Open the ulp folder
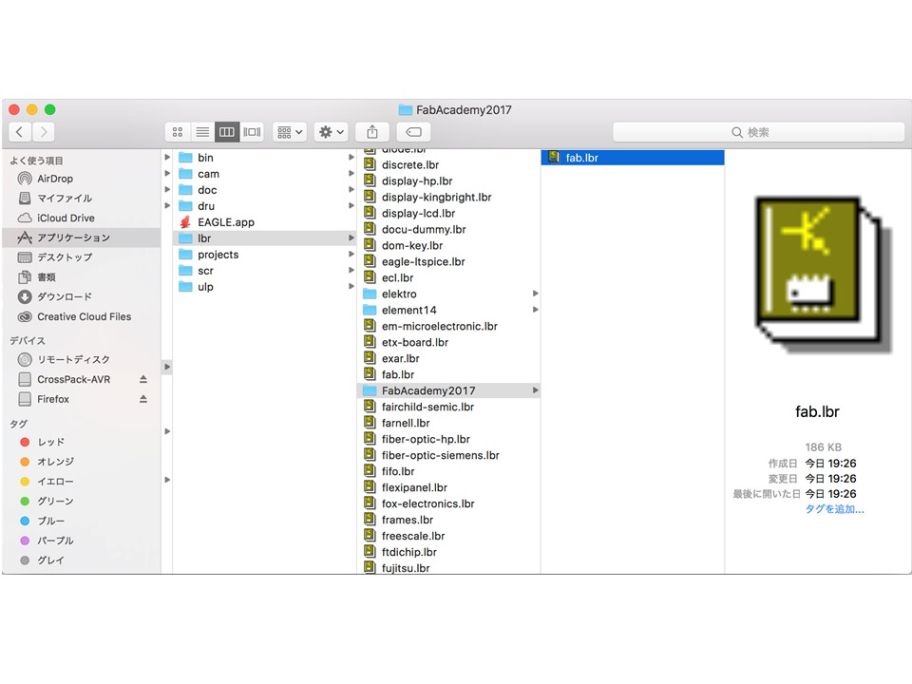Viewport: 912px width, 684px height. [x=265, y=287]
